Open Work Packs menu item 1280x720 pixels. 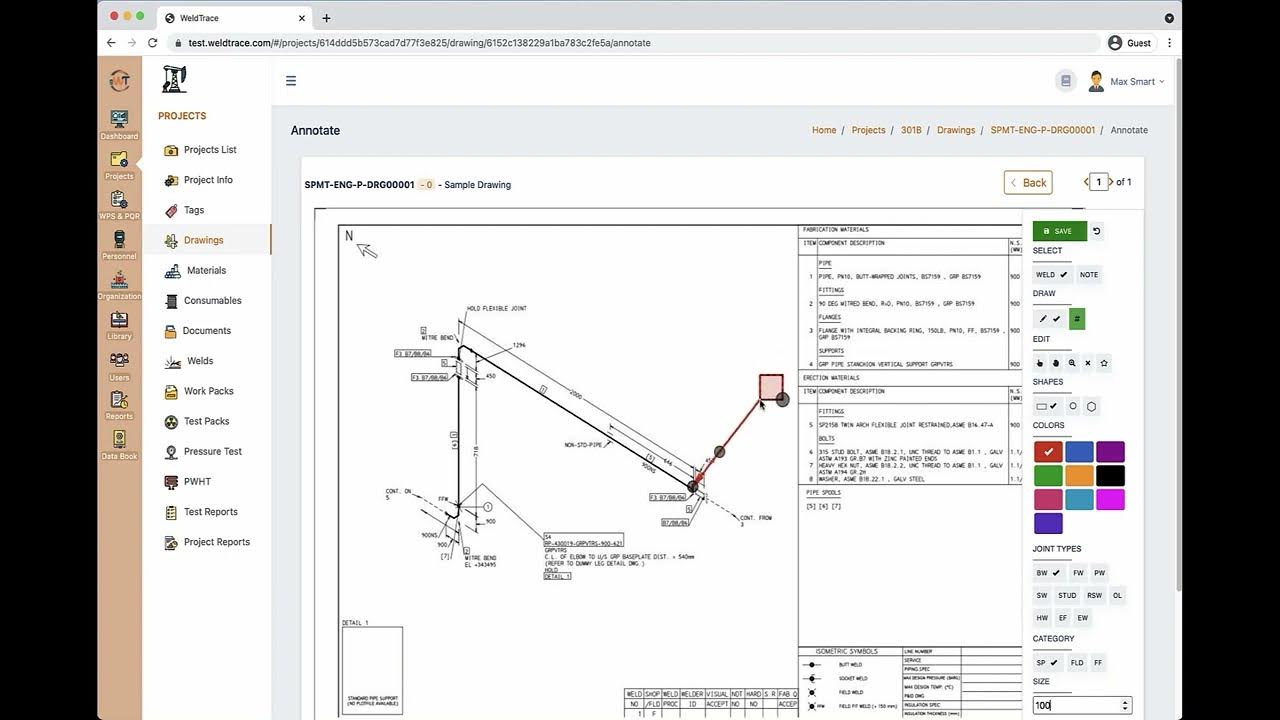point(207,391)
